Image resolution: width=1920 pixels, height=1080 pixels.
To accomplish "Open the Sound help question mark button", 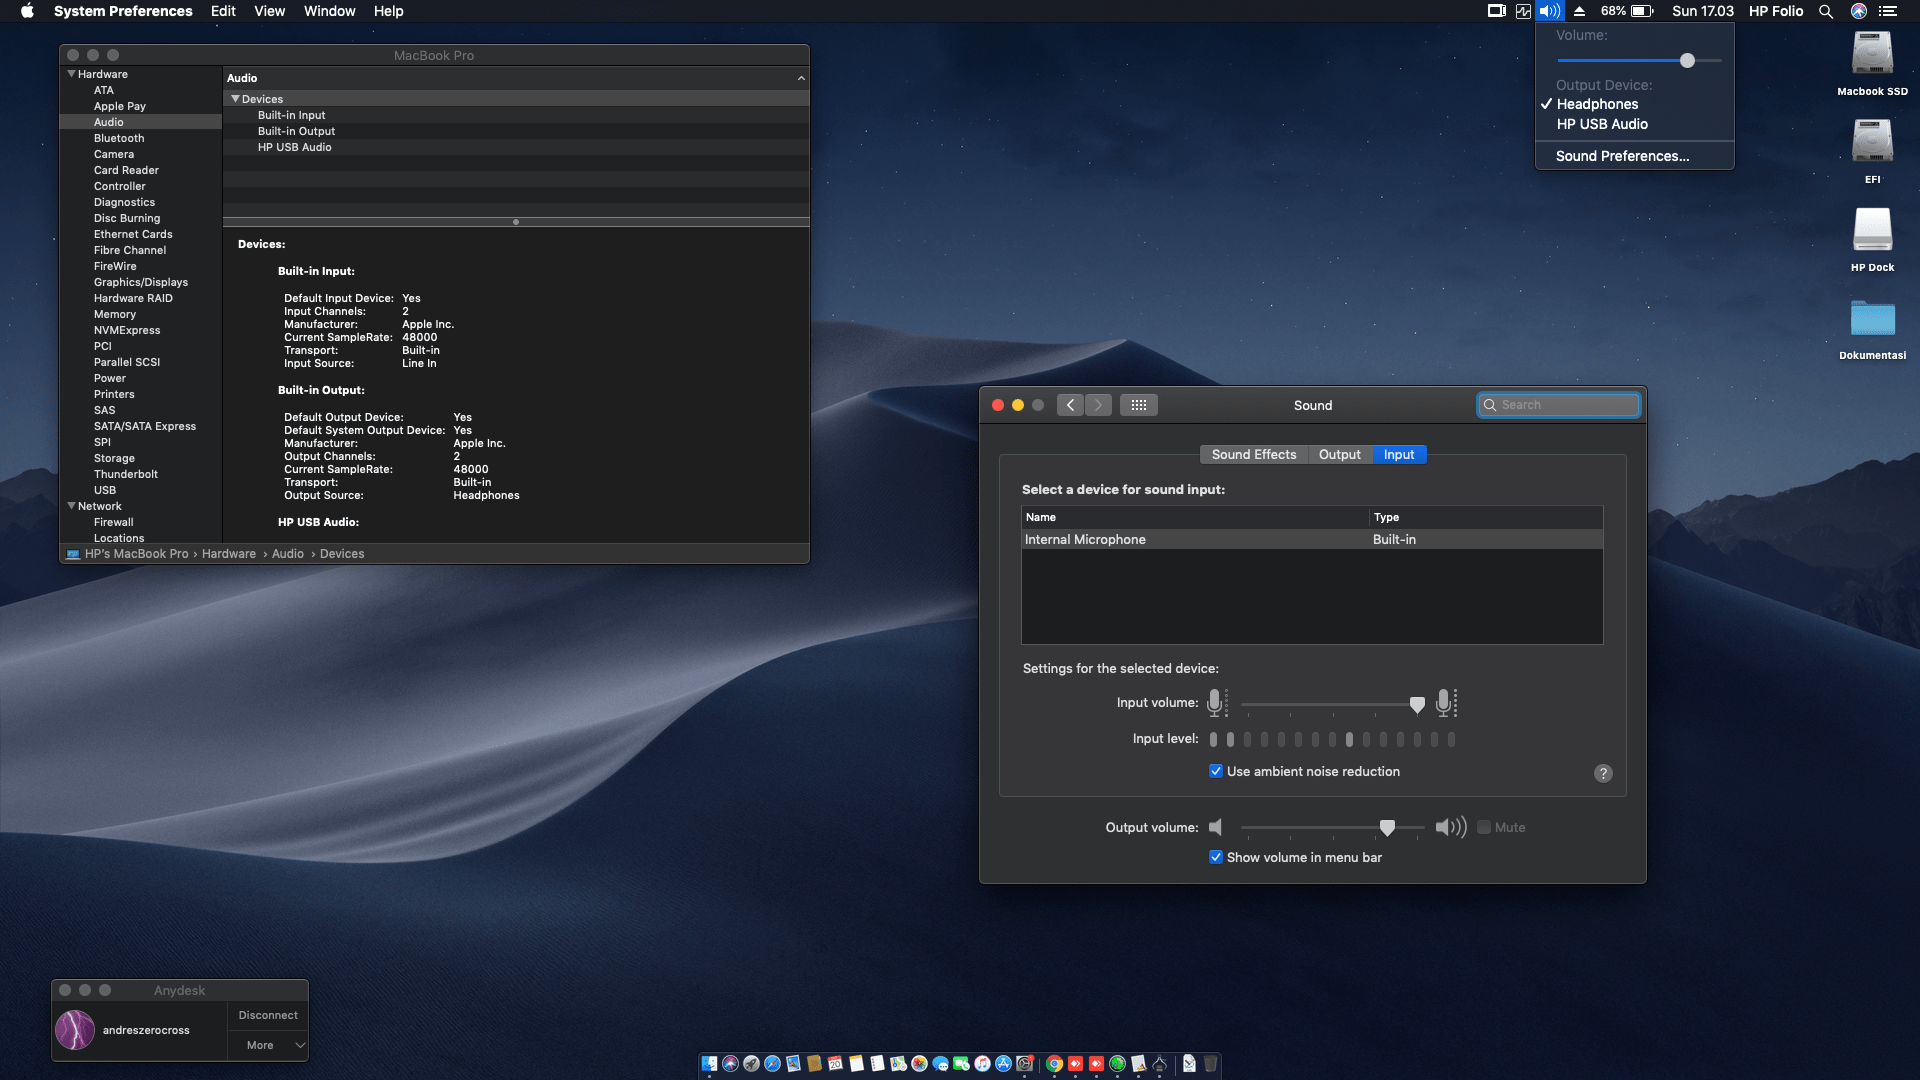I will click(1603, 773).
